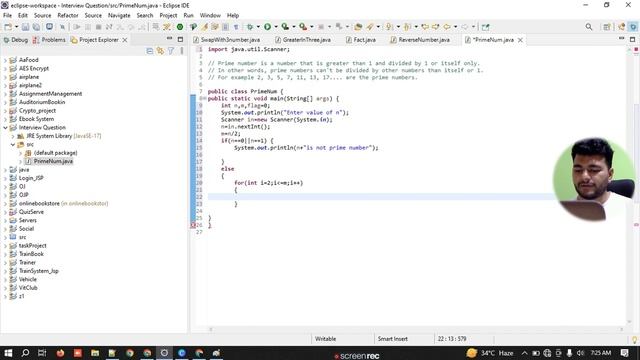Collapse the src folder node
Viewport: 640px width, 360px height.
tap(13, 144)
